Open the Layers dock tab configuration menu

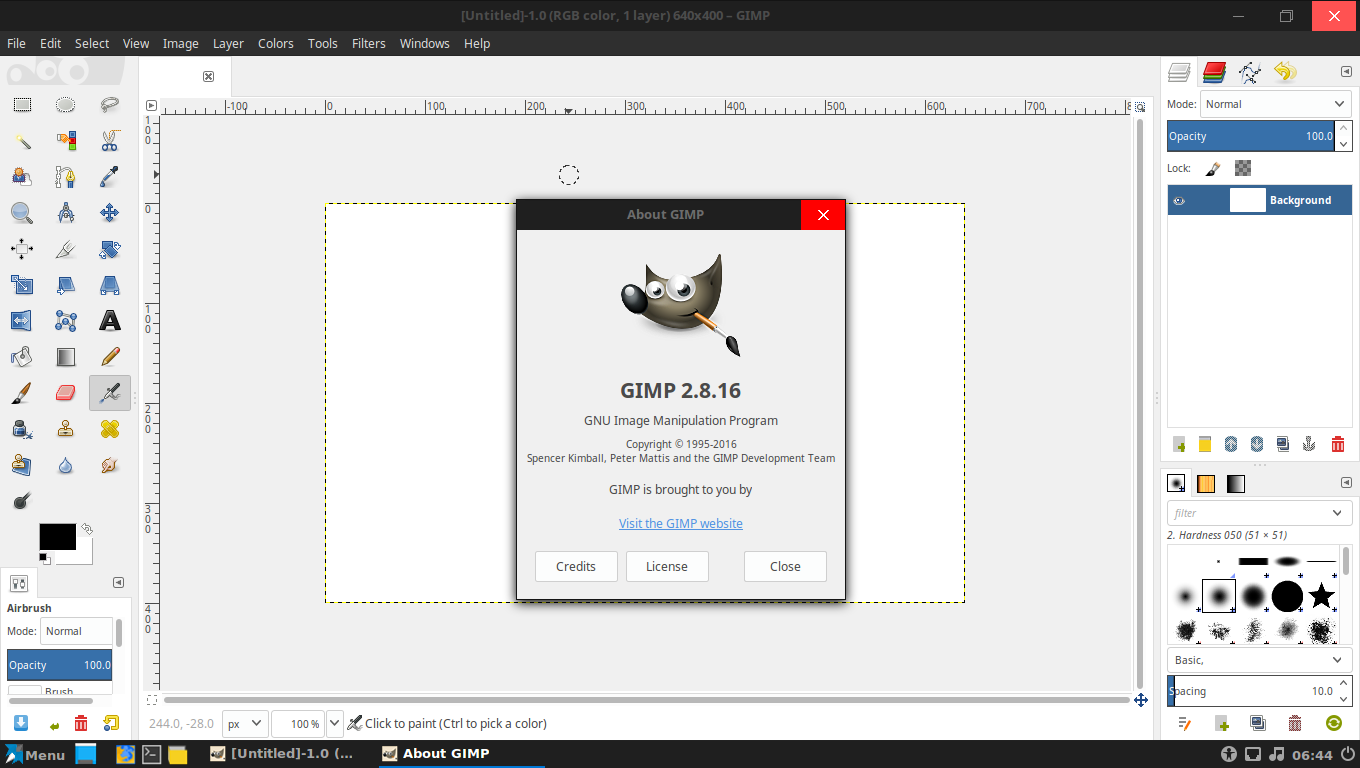(x=1346, y=72)
